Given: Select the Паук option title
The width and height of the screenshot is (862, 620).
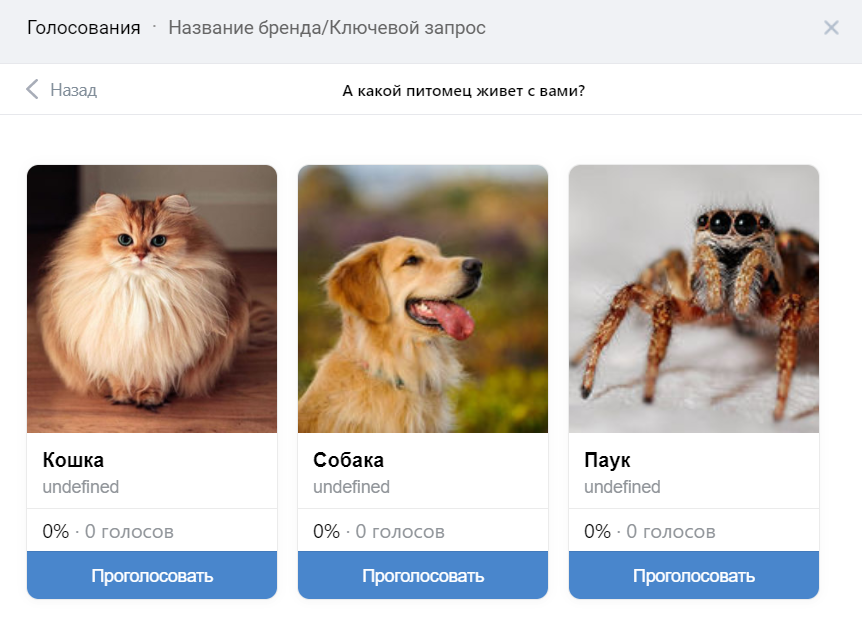Looking at the screenshot, I should 607,460.
